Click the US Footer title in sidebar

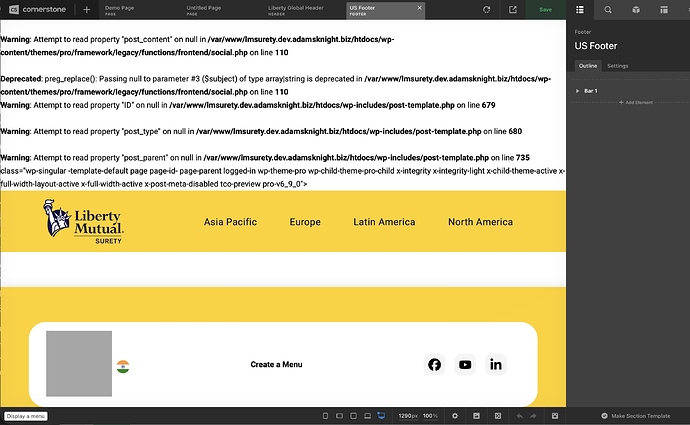[596, 46]
